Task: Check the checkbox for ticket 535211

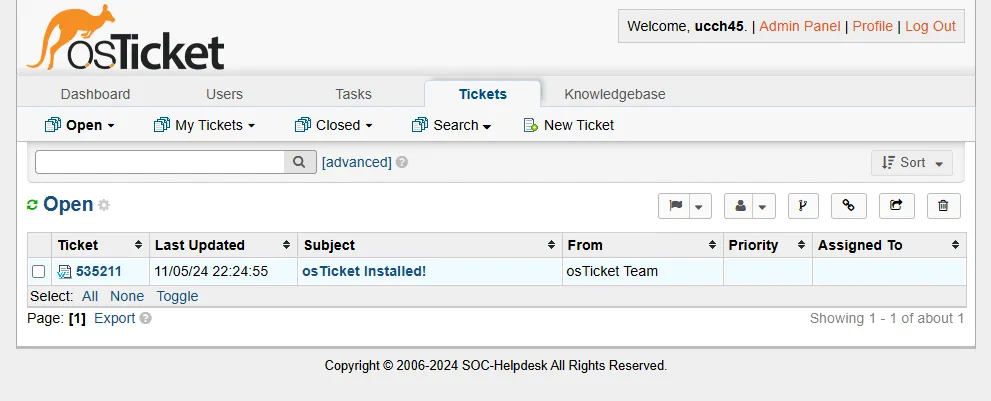Action: [38, 271]
